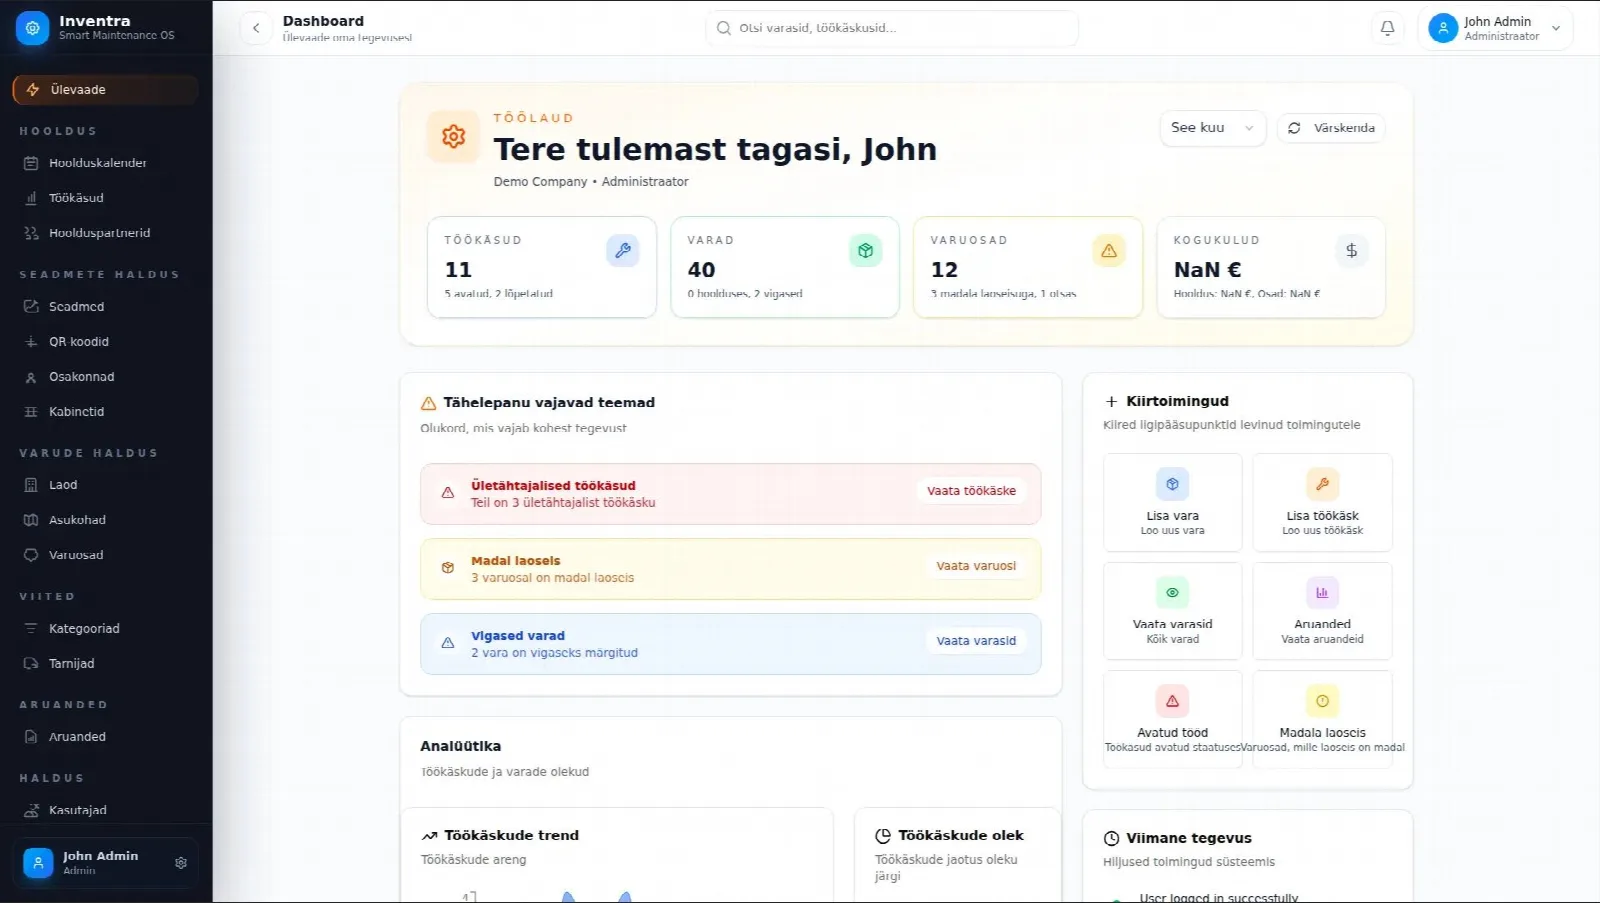The width and height of the screenshot is (1600, 903).
Task: Click the Inventra logo icon
Action: 33,28
